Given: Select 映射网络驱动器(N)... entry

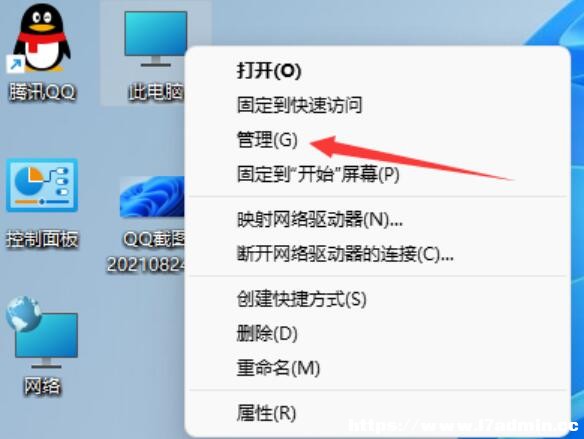Looking at the screenshot, I should [x=320, y=220].
